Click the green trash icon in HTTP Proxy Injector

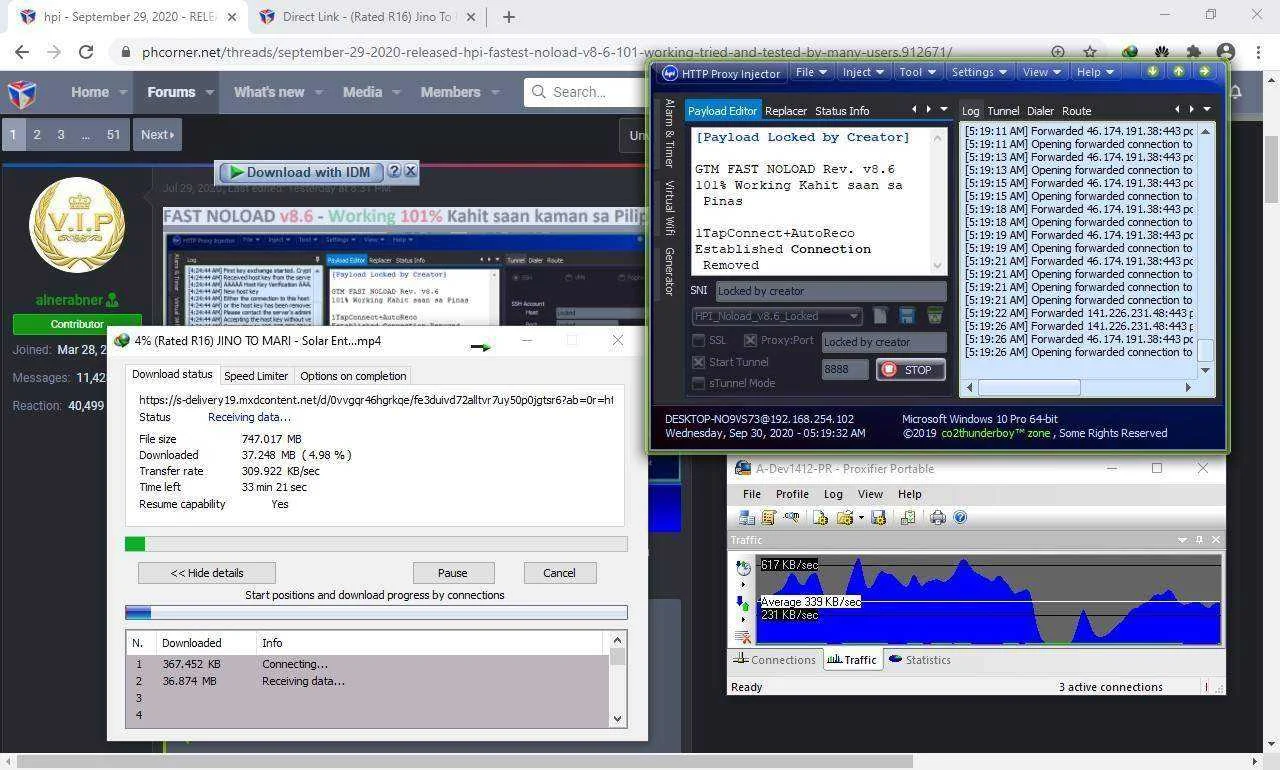(934, 316)
